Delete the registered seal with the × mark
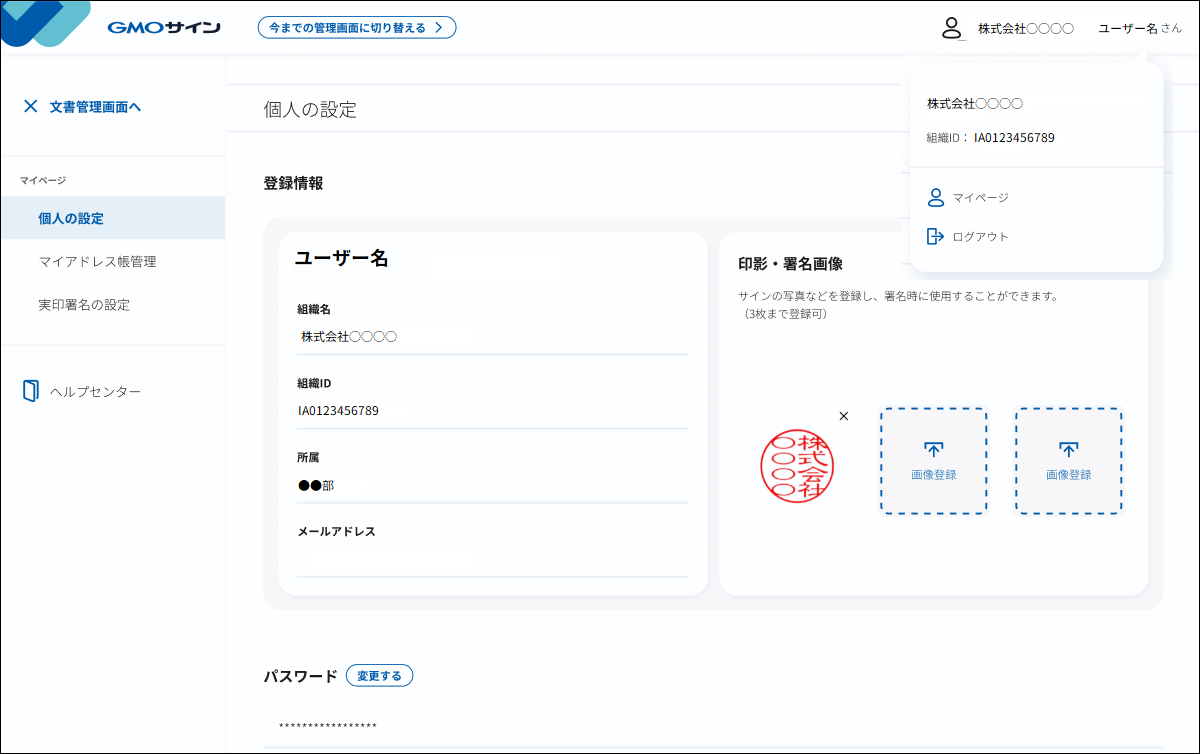The width and height of the screenshot is (1200, 754). [x=843, y=415]
